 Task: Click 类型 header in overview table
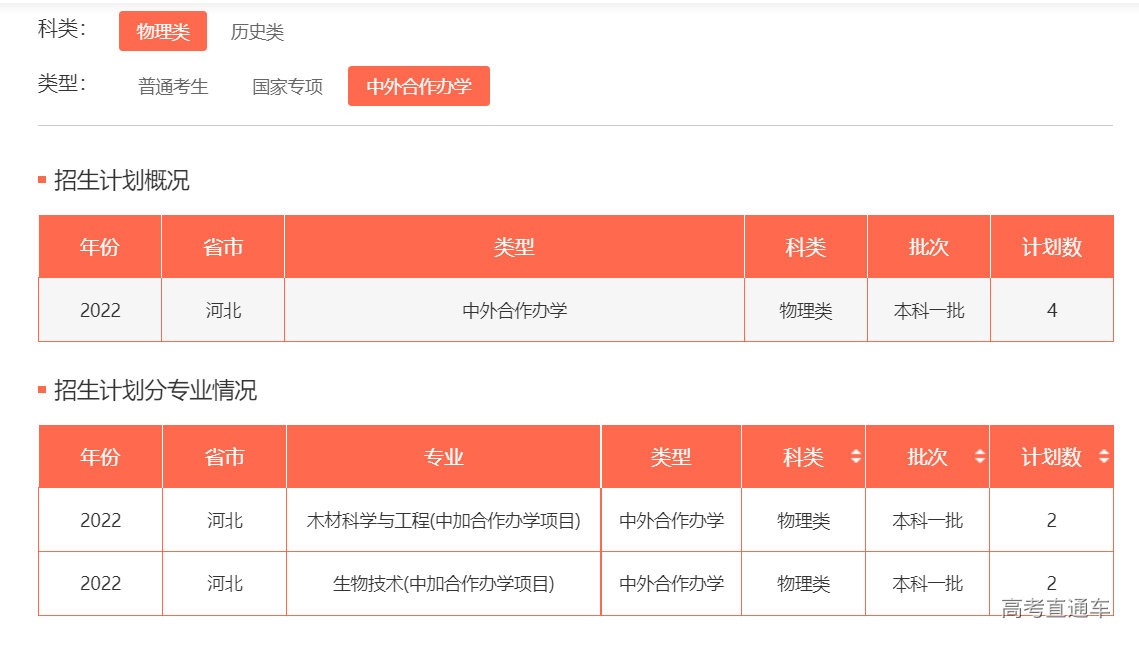click(x=514, y=247)
